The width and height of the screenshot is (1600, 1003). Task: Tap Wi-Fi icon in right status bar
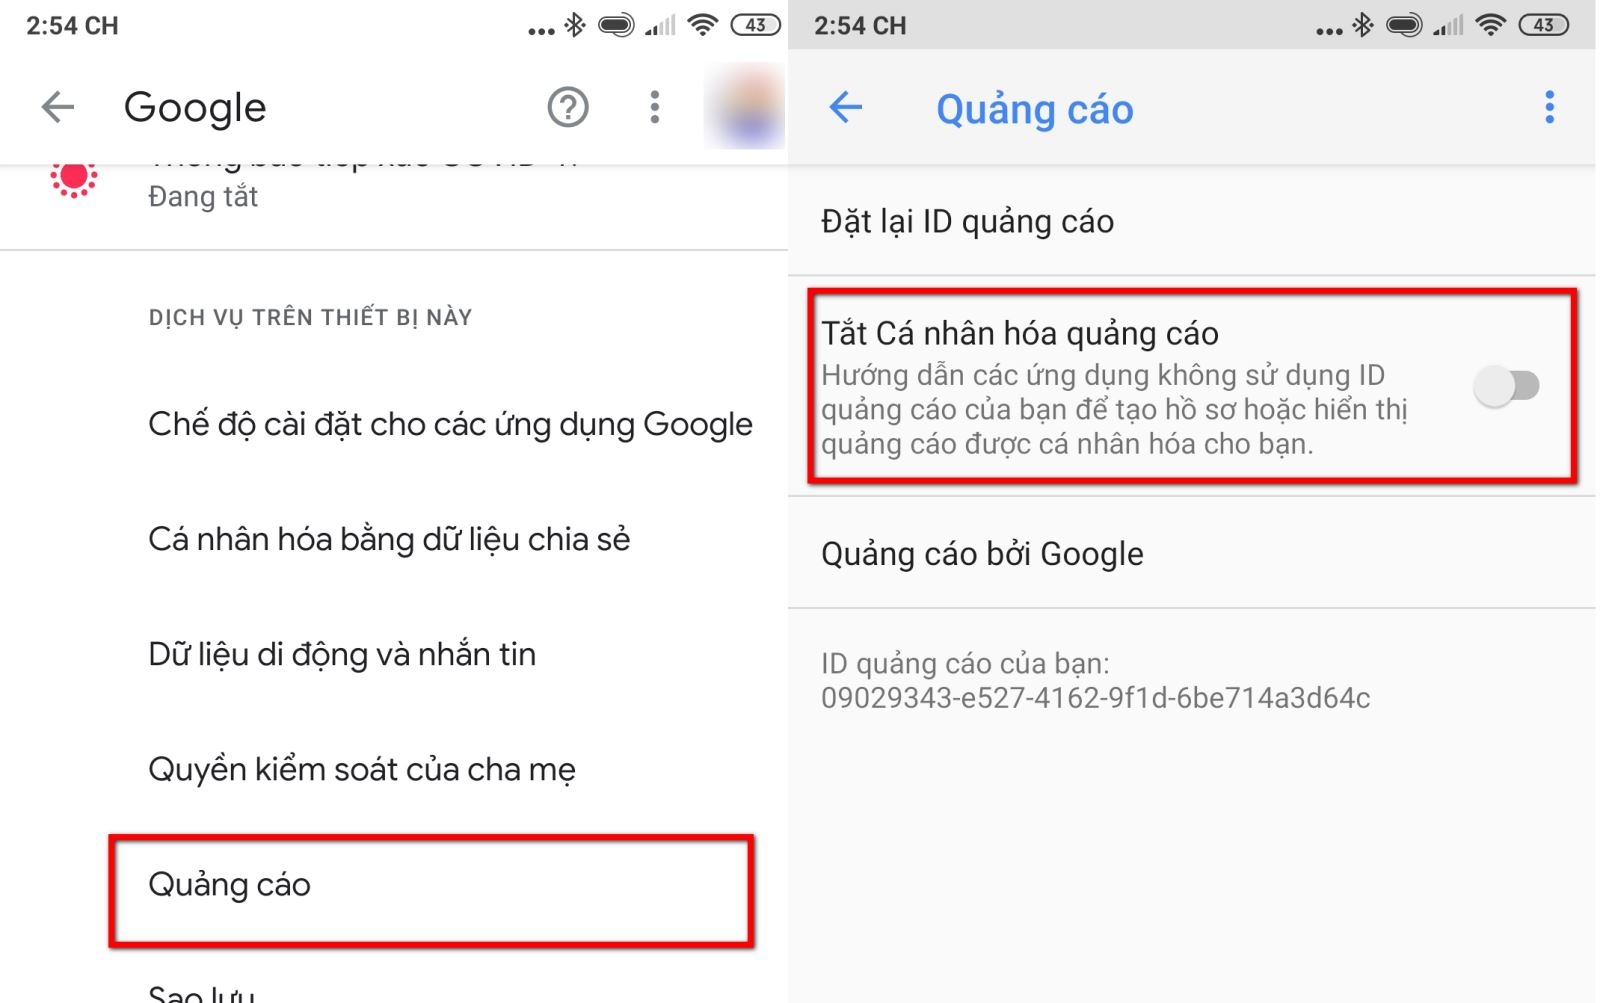click(1491, 25)
